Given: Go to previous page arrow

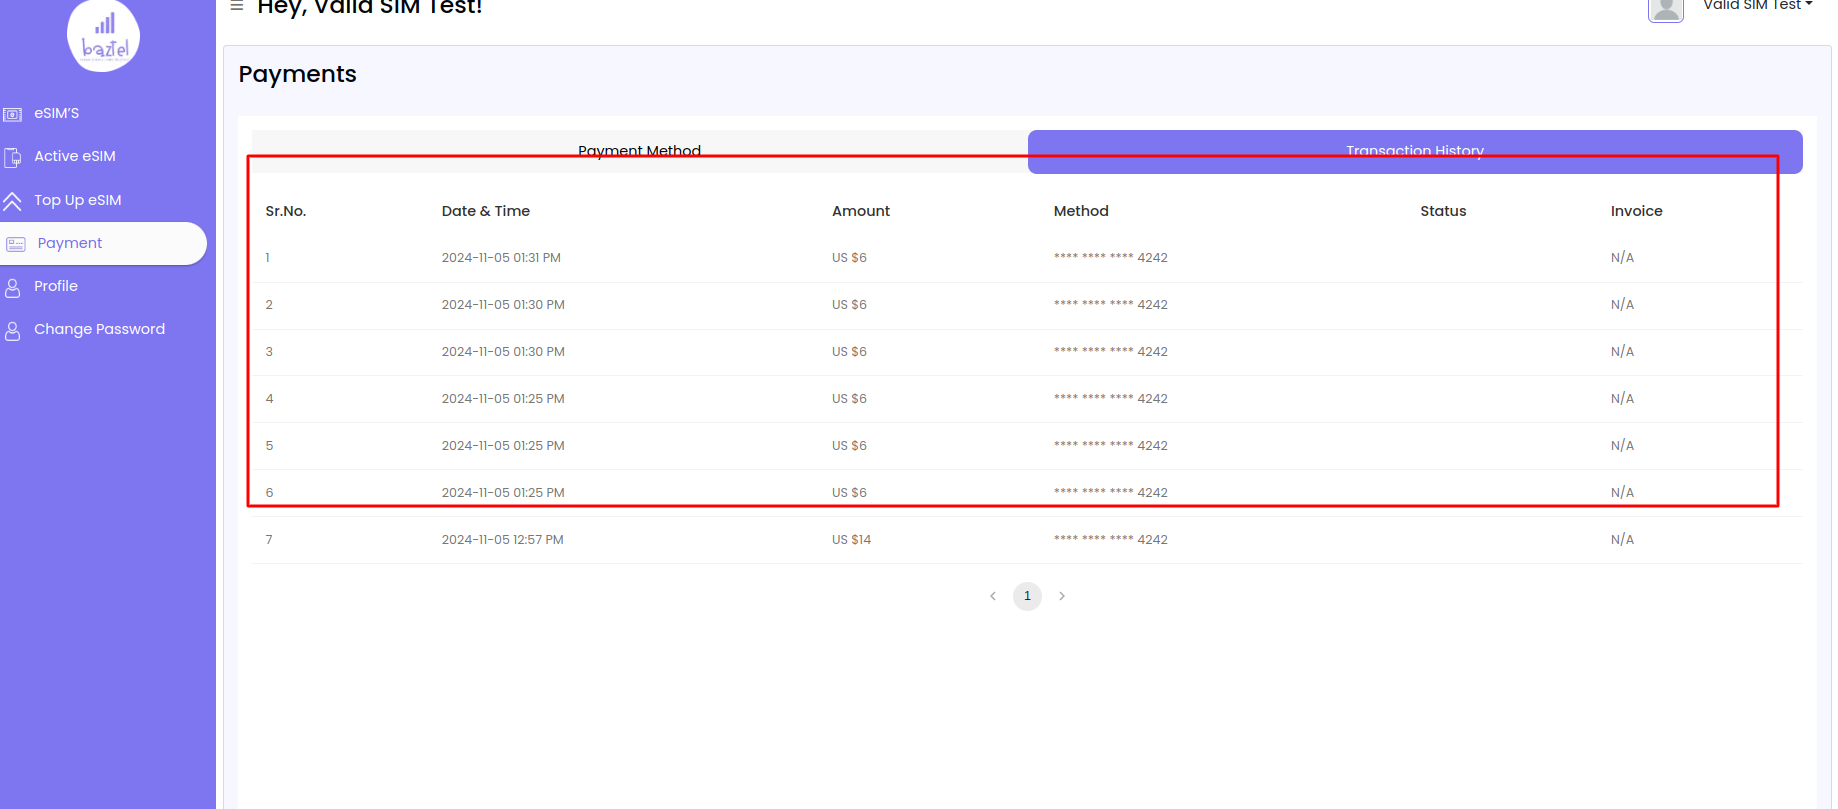Looking at the screenshot, I should [x=993, y=596].
